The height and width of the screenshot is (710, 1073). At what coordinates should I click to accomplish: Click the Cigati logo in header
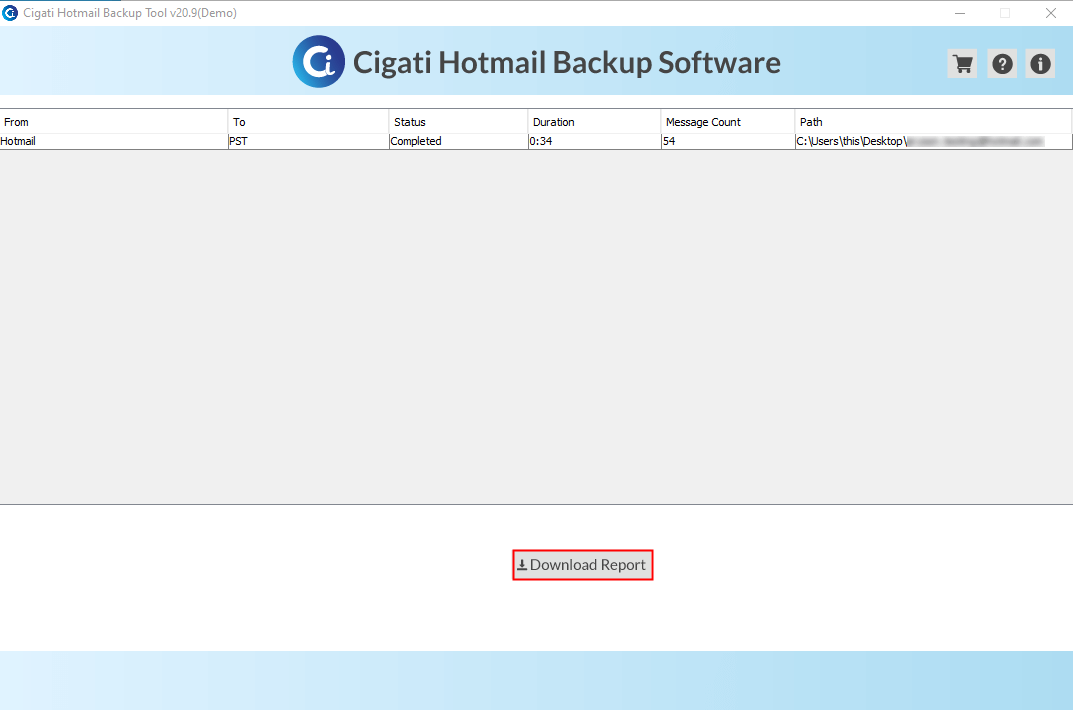pos(319,62)
